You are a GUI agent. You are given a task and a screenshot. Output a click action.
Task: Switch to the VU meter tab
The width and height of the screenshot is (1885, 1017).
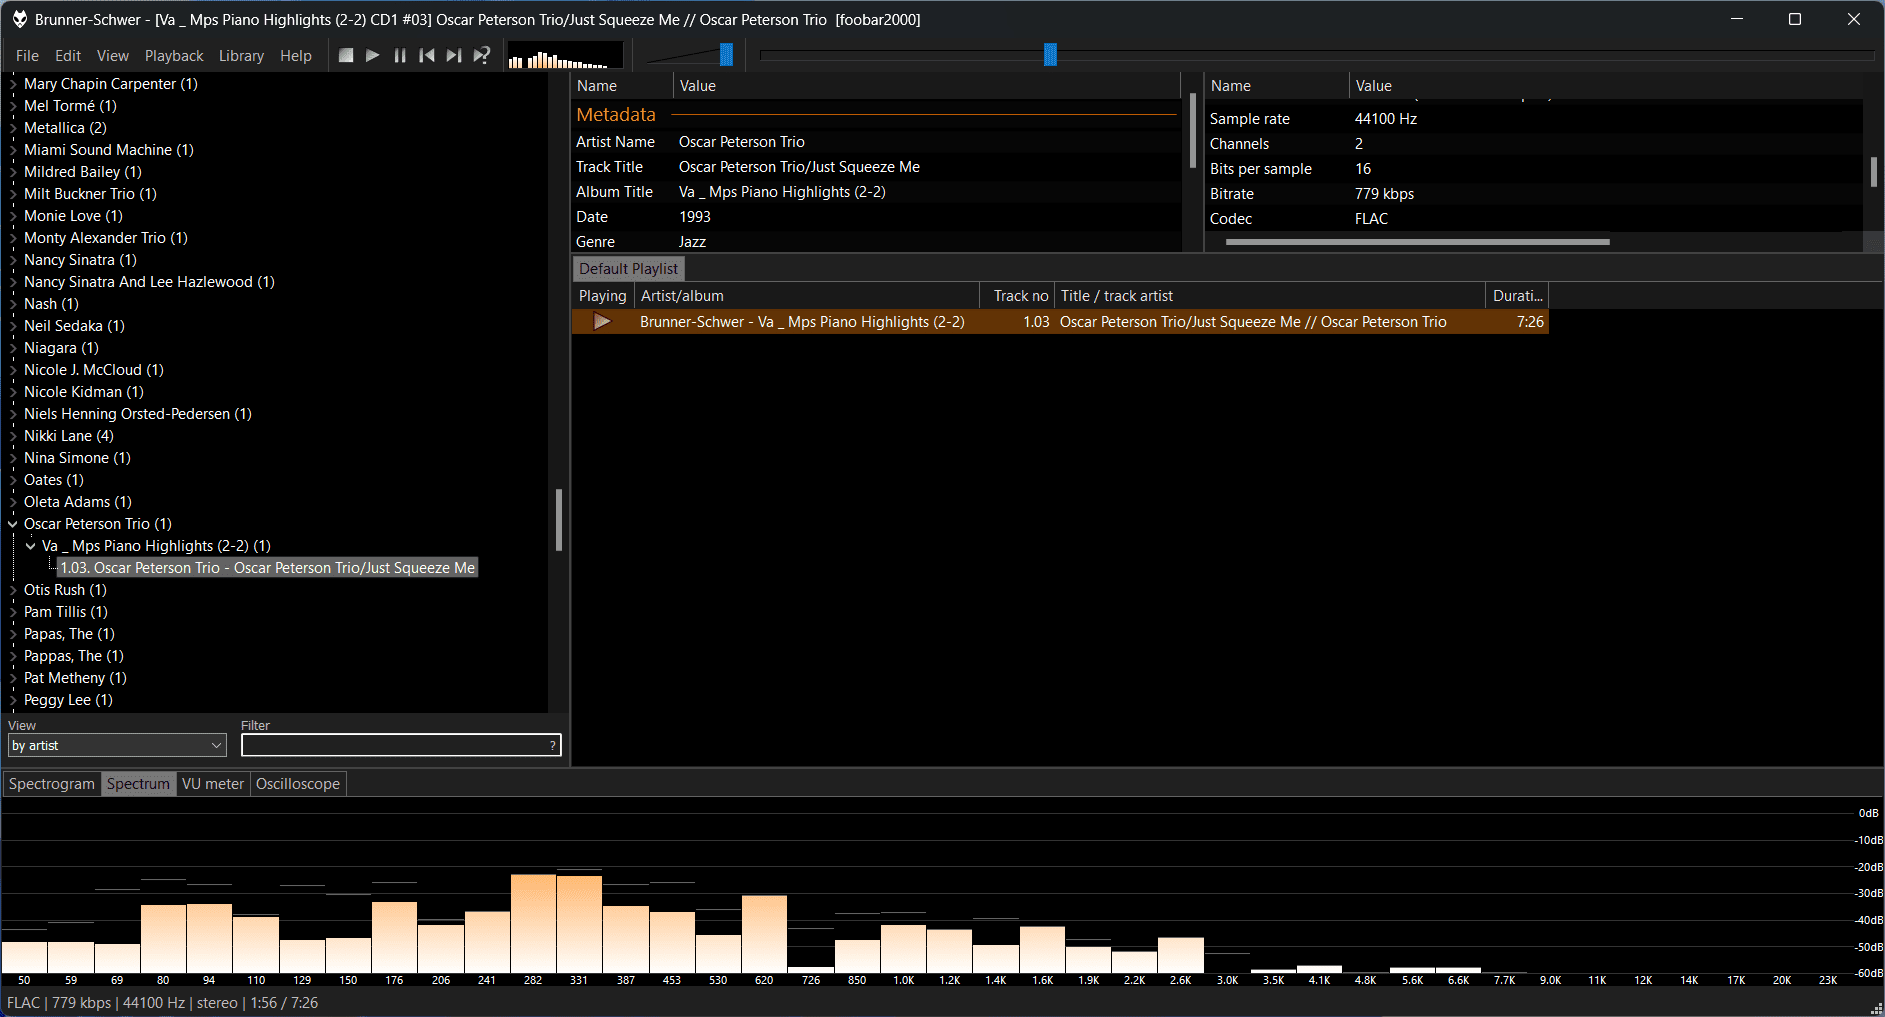(x=213, y=784)
